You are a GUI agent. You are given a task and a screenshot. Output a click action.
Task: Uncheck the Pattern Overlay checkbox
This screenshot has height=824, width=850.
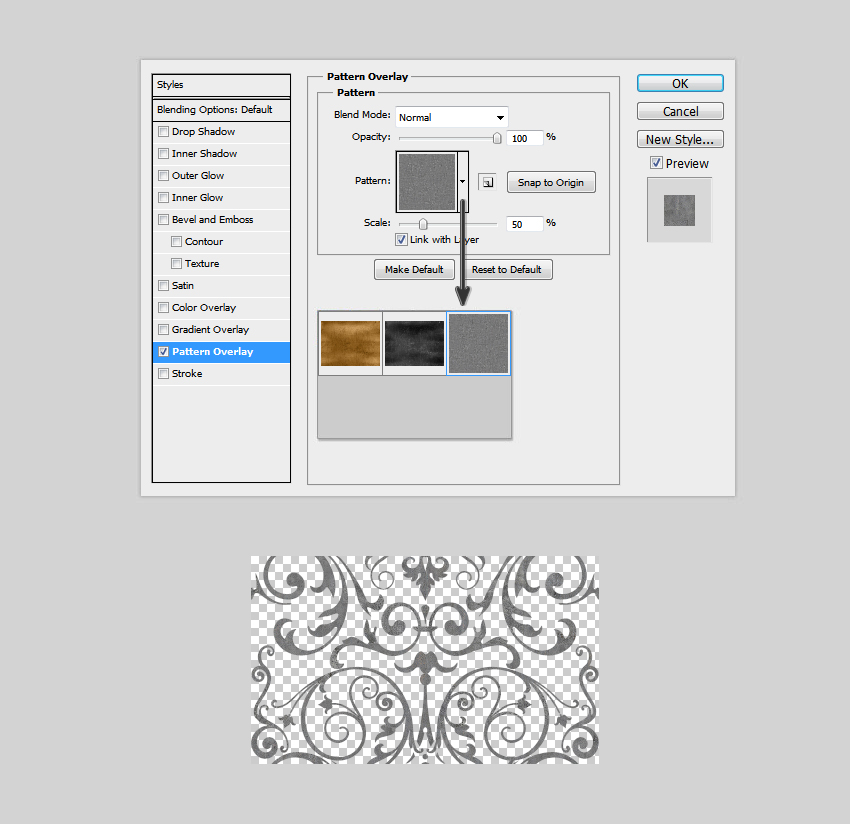(163, 351)
